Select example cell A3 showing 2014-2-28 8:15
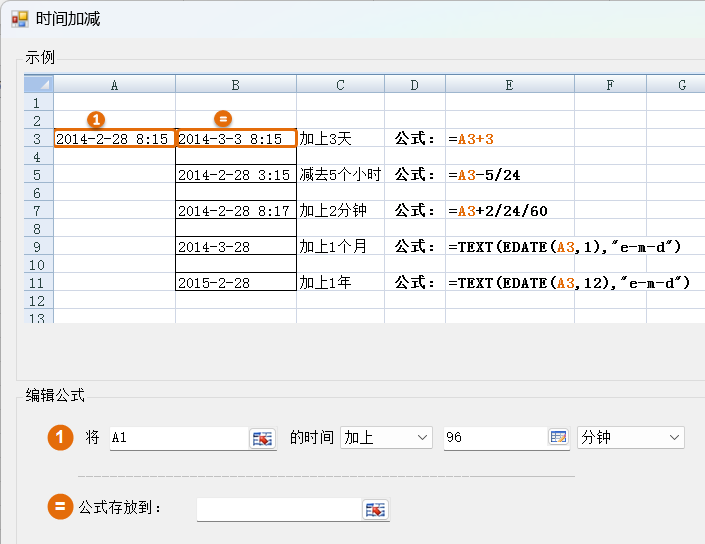The height and width of the screenshot is (544, 705). point(114,139)
